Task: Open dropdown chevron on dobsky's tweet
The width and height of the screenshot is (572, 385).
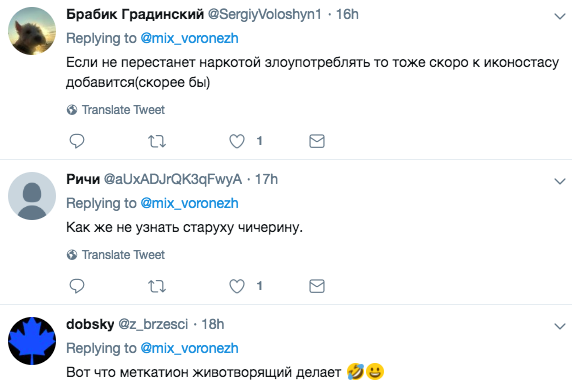Action: click(560, 326)
